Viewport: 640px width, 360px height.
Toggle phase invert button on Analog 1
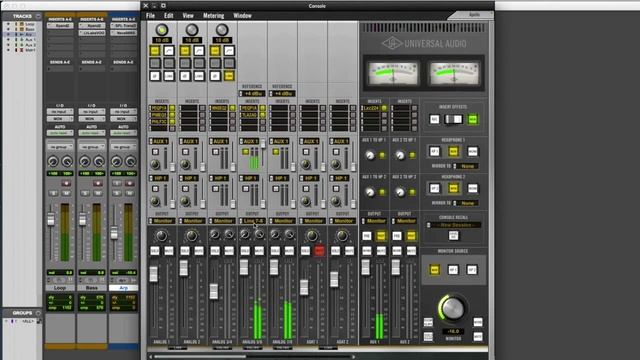point(155,76)
